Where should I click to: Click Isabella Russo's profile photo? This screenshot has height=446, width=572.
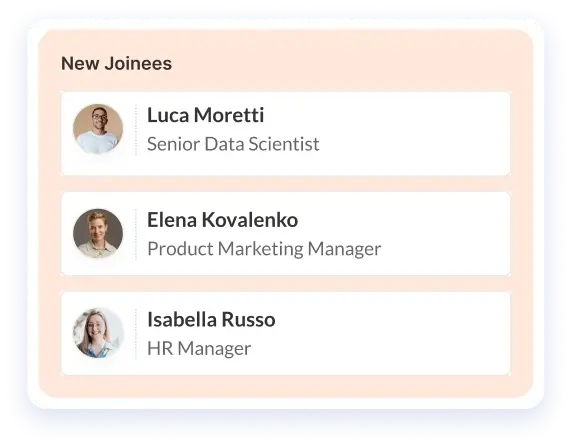[x=98, y=333]
